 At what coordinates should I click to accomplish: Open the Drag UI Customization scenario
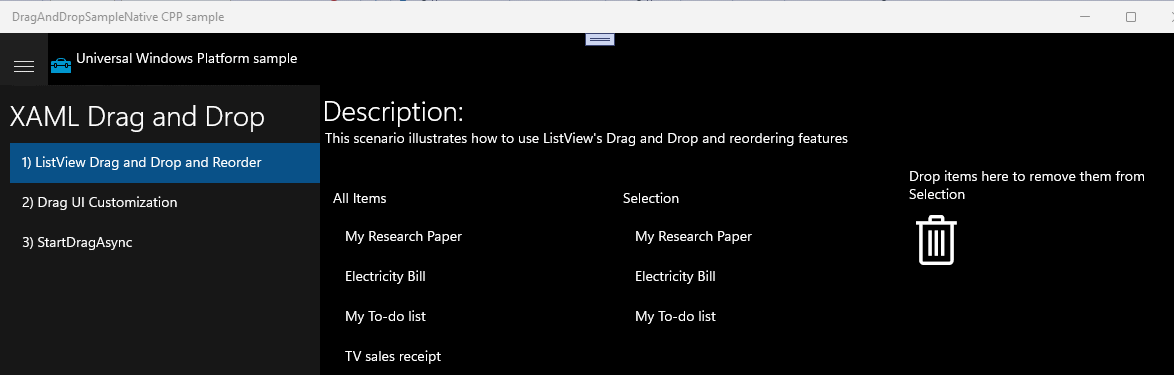pyautogui.click(x=165, y=202)
